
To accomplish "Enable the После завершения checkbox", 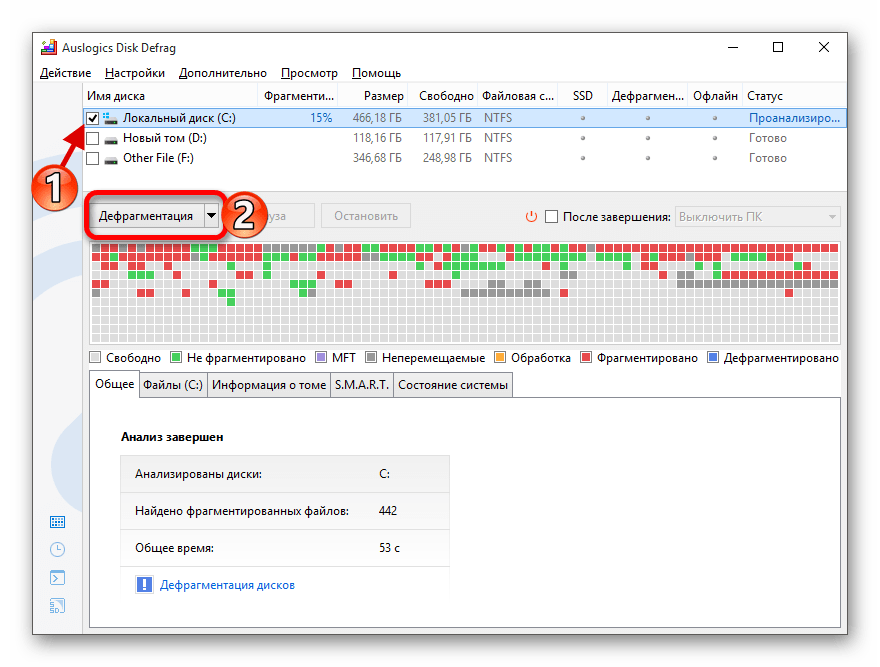I will [x=552, y=216].
